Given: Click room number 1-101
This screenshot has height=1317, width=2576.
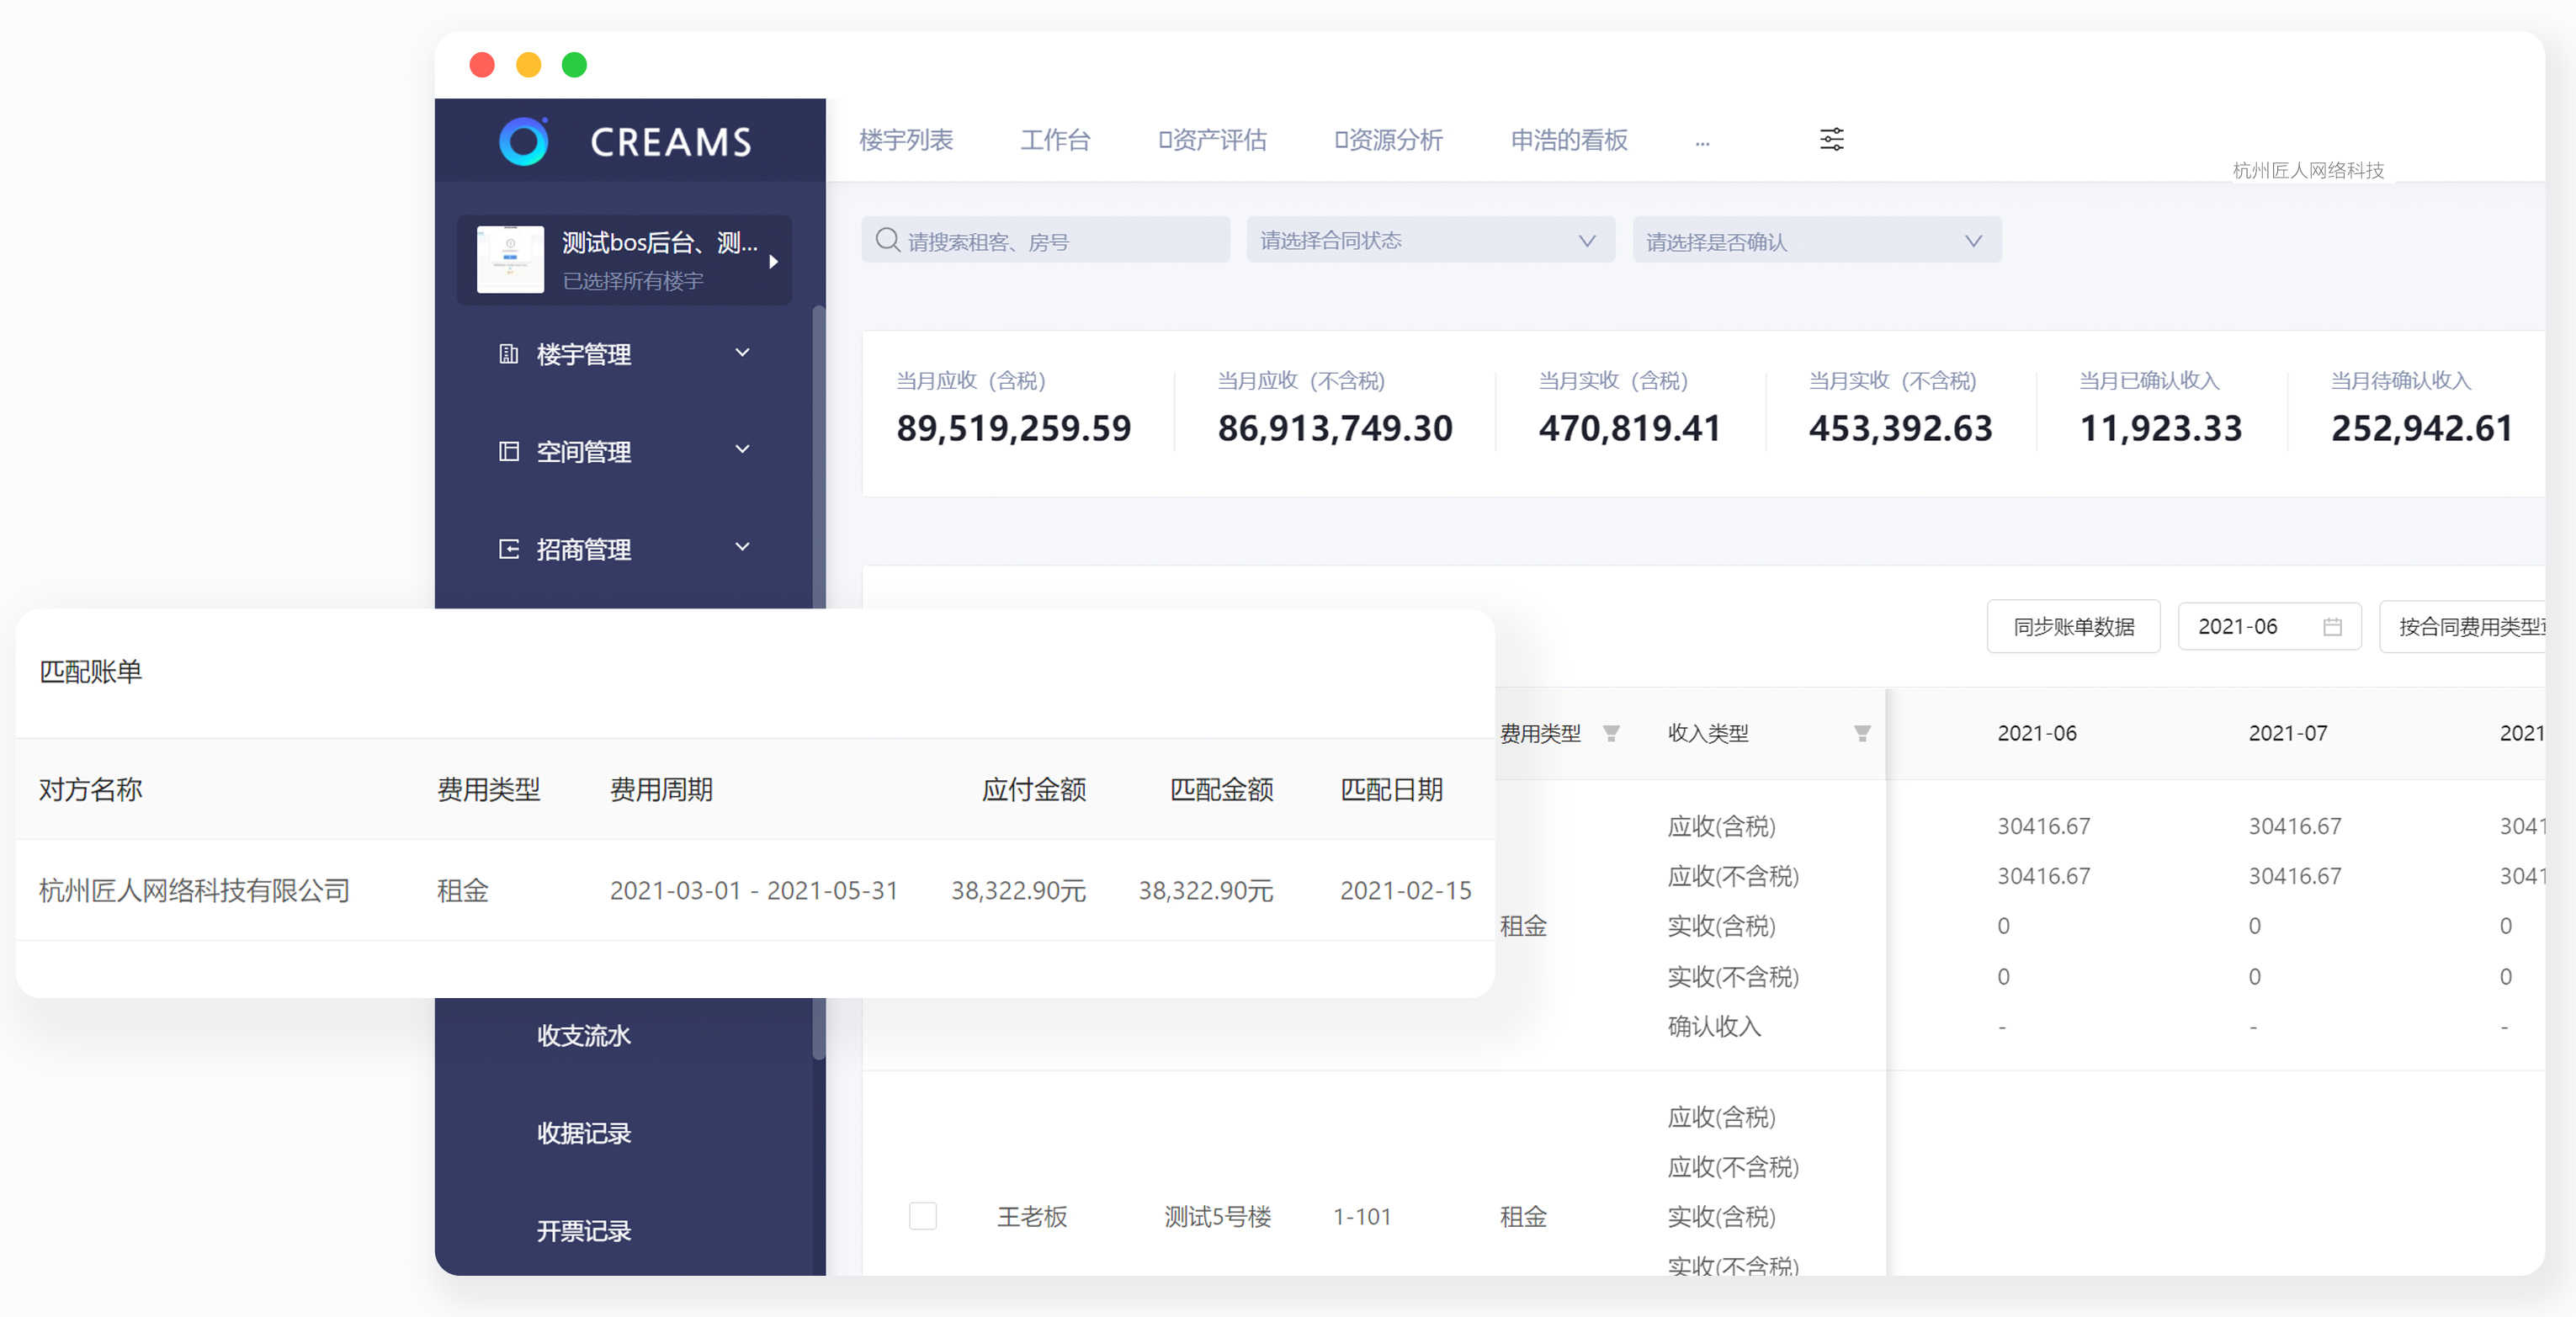Looking at the screenshot, I should [1361, 1216].
